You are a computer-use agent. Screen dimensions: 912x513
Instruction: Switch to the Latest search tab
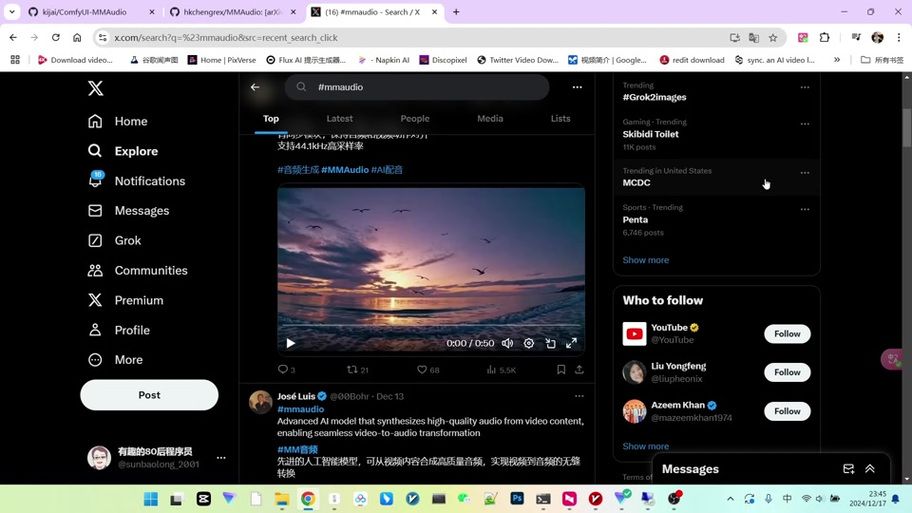point(339,118)
